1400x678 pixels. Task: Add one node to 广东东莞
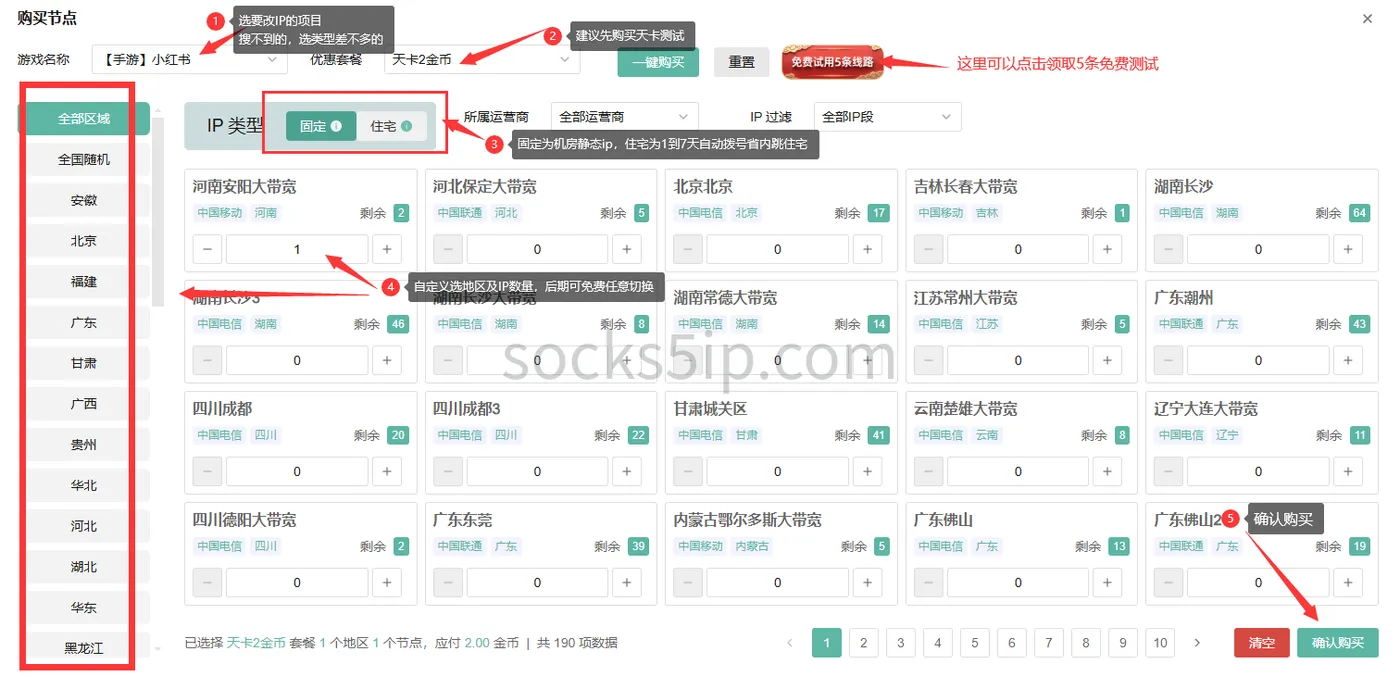click(x=627, y=582)
